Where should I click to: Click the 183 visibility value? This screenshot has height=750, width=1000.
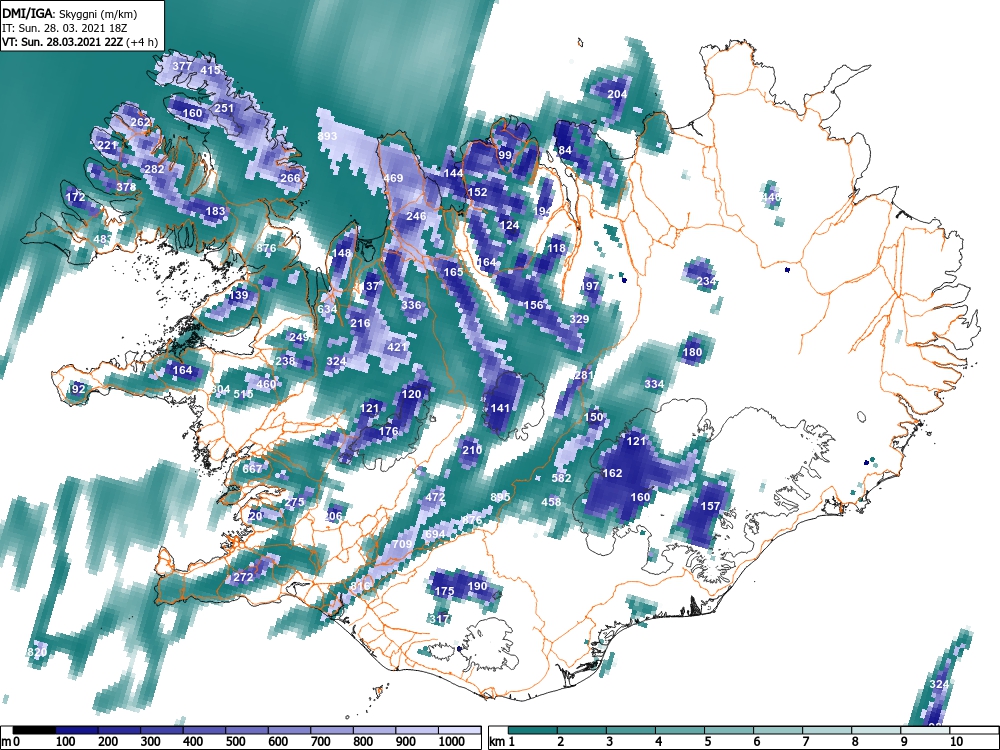point(216,211)
